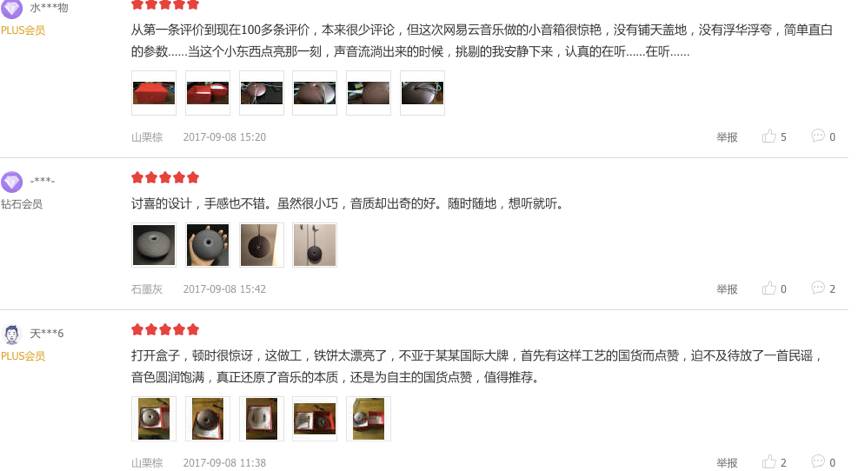Click the 天***6 user avatar
The image size is (865, 471).
coord(12,334)
